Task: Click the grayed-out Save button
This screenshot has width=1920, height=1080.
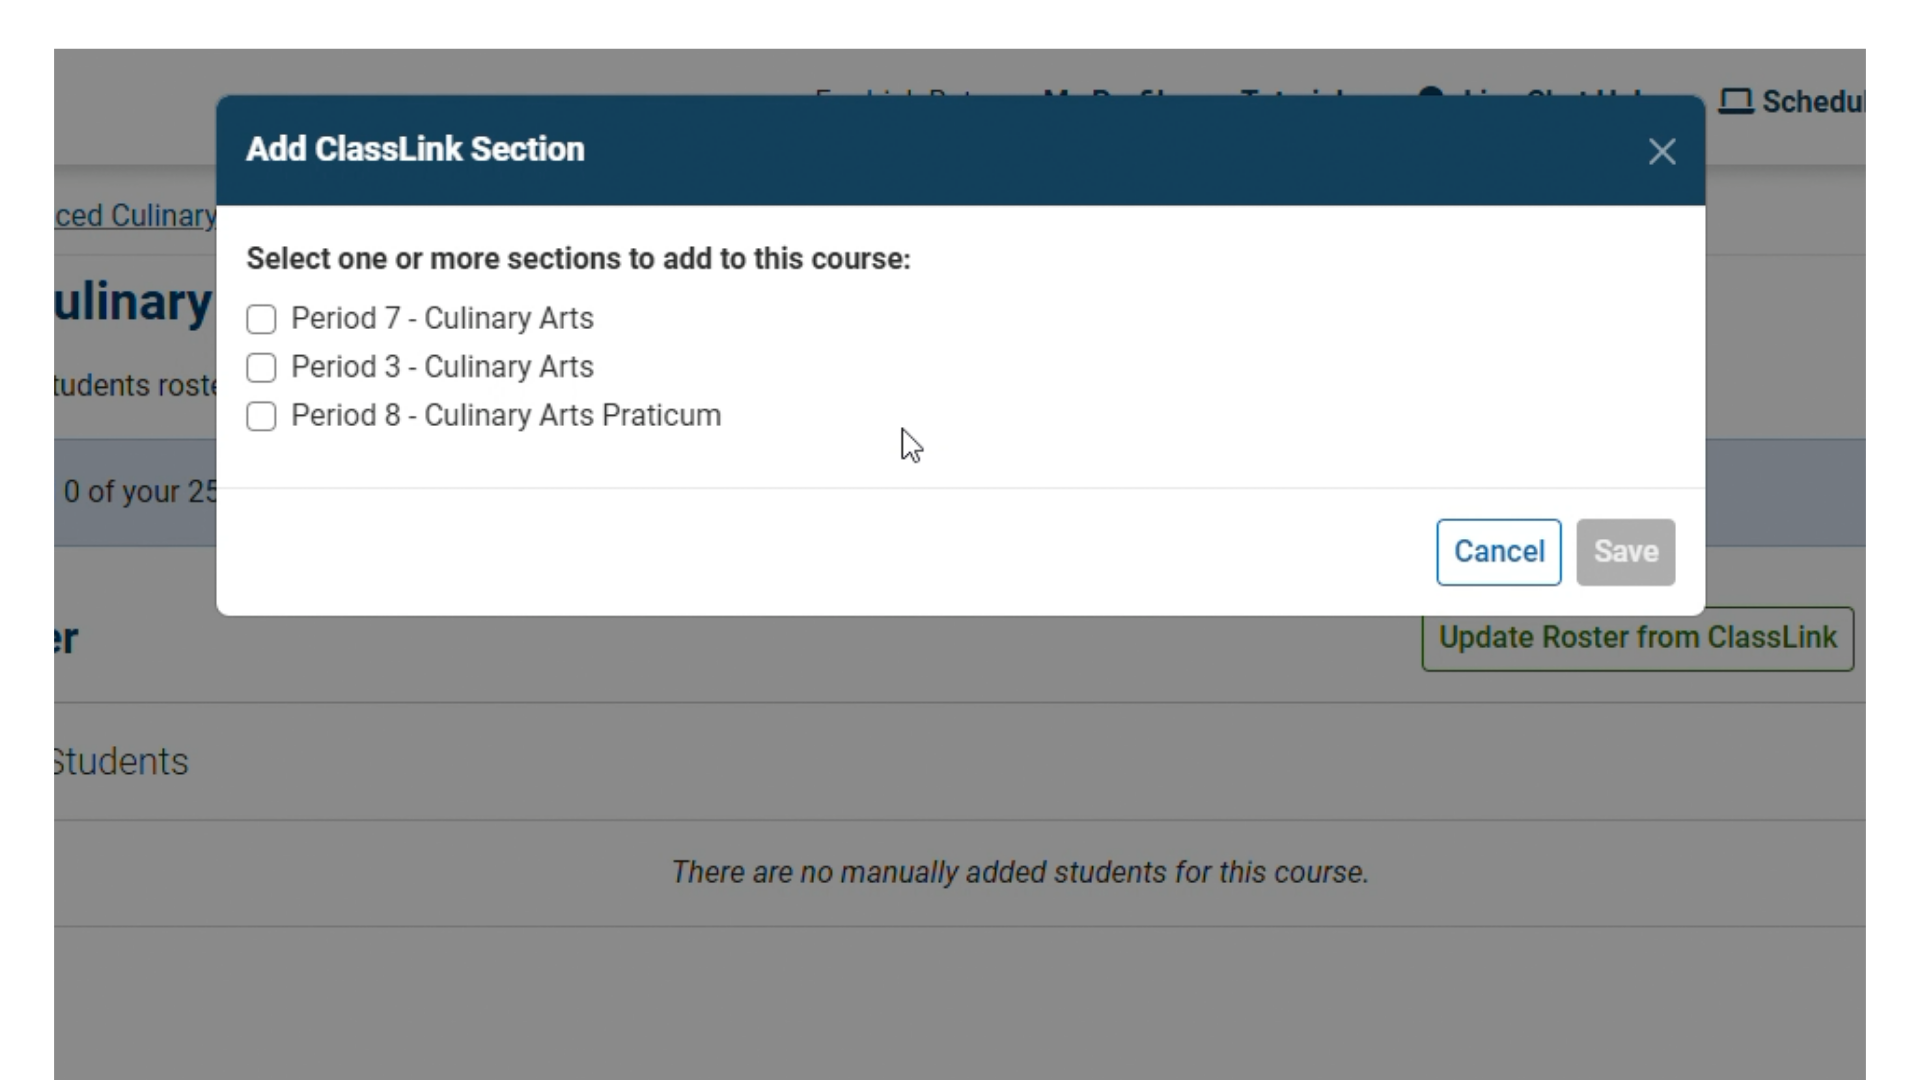Action: pyautogui.click(x=1625, y=552)
